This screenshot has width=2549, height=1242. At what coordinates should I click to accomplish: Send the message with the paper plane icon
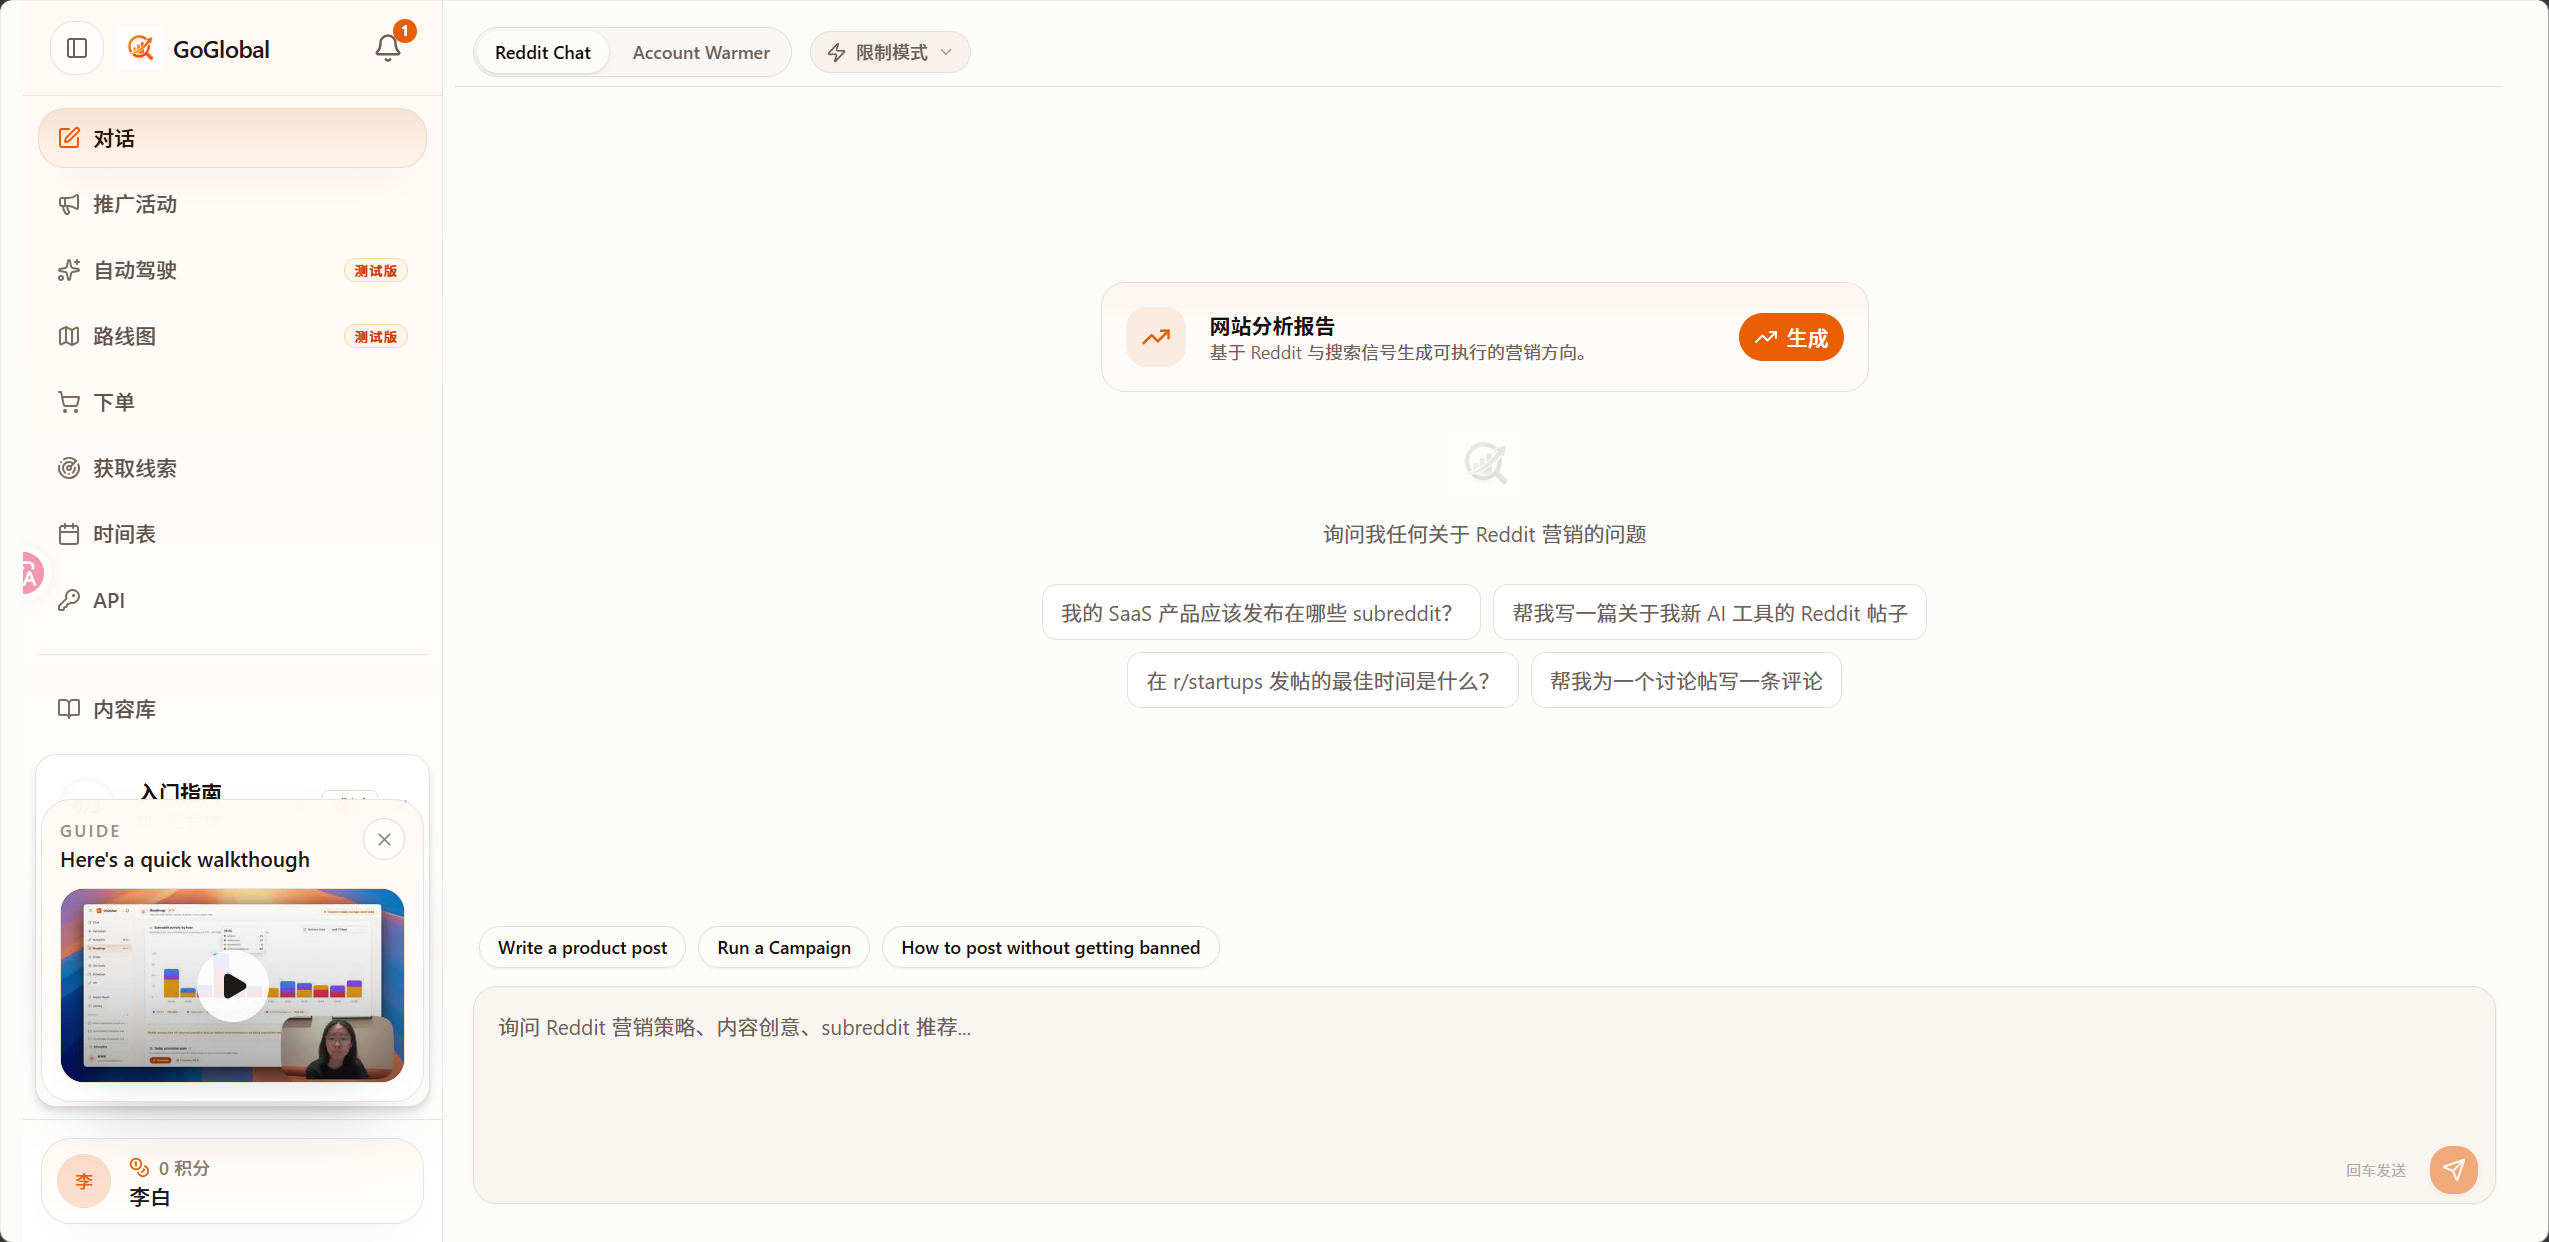click(2454, 1170)
